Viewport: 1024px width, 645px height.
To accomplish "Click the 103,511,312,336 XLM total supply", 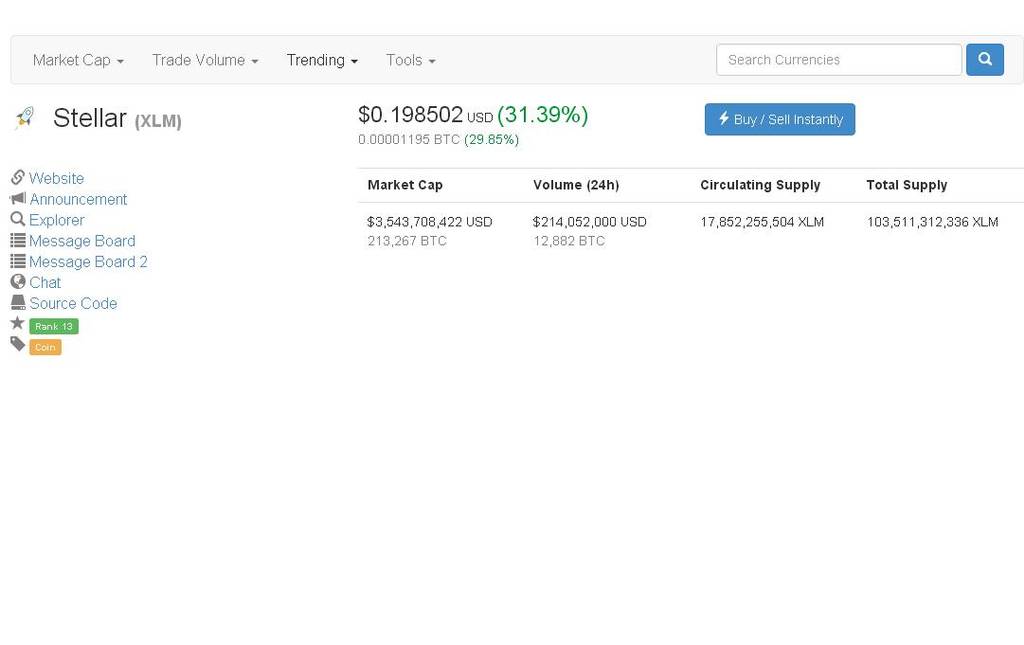I will click(x=933, y=222).
